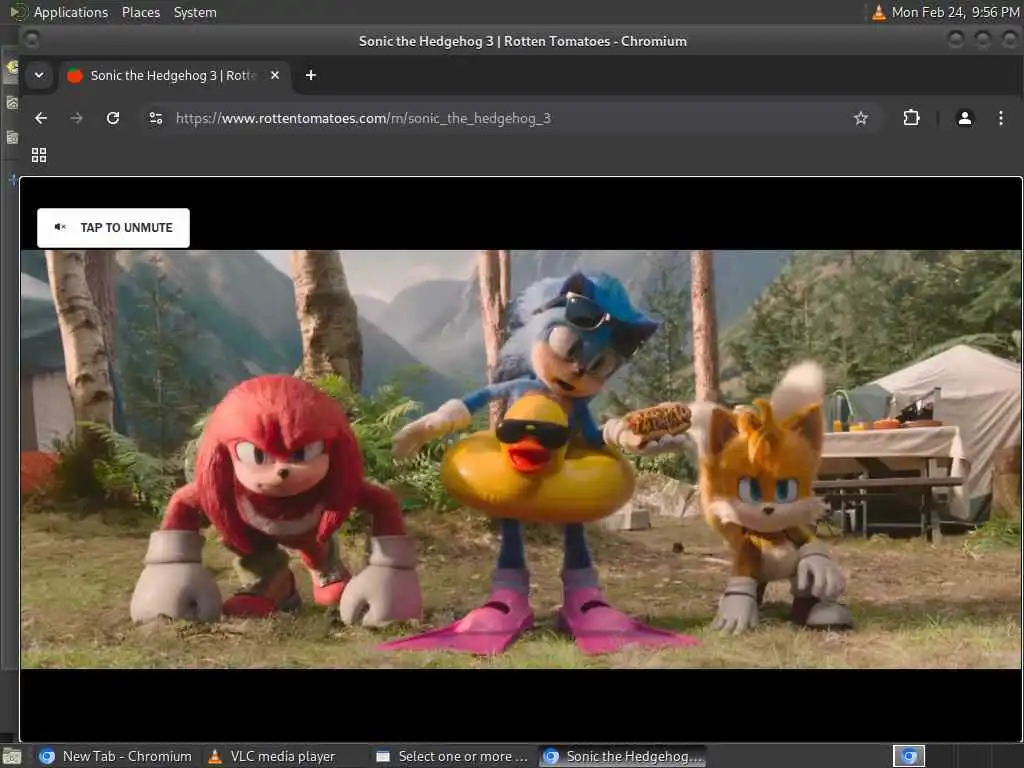This screenshot has width=1024, height=768.
Task: Close the Sonic the Hedgehog 3 tab
Action: [x=275, y=75]
